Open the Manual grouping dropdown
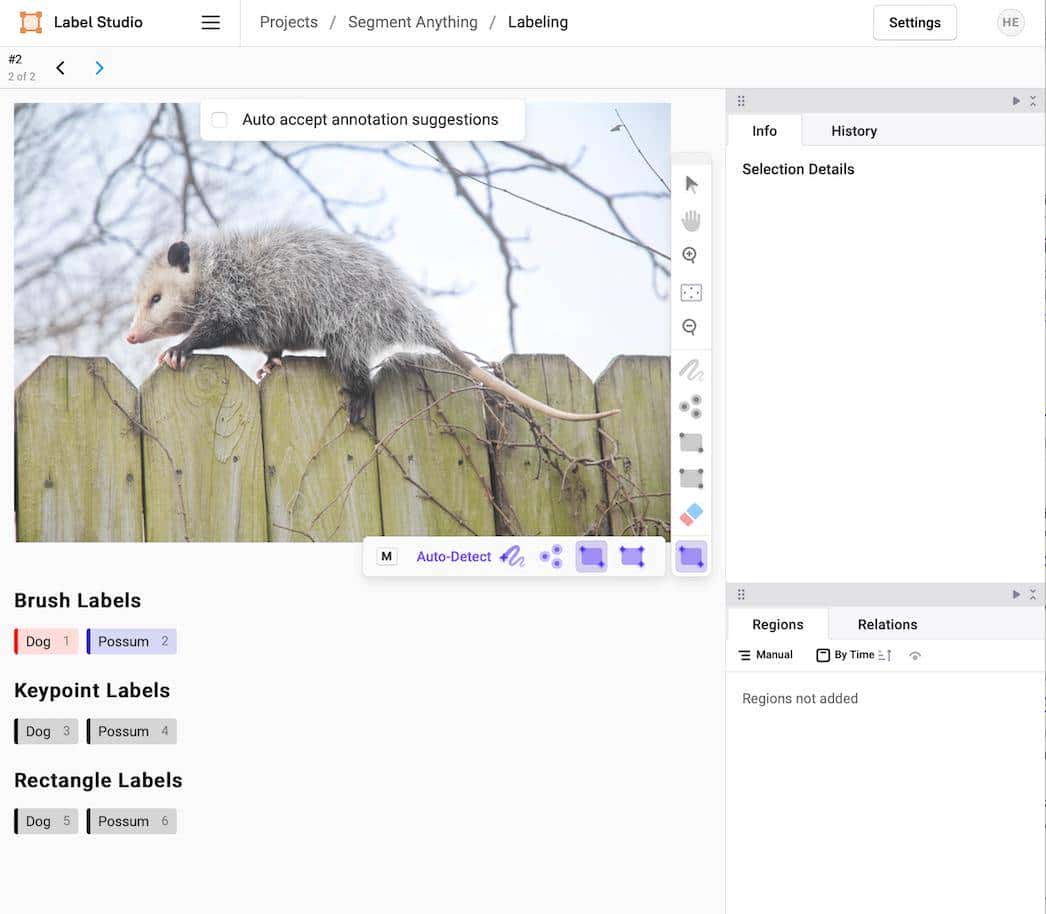The height and width of the screenshot is (914, 1046). pos(765,655)
